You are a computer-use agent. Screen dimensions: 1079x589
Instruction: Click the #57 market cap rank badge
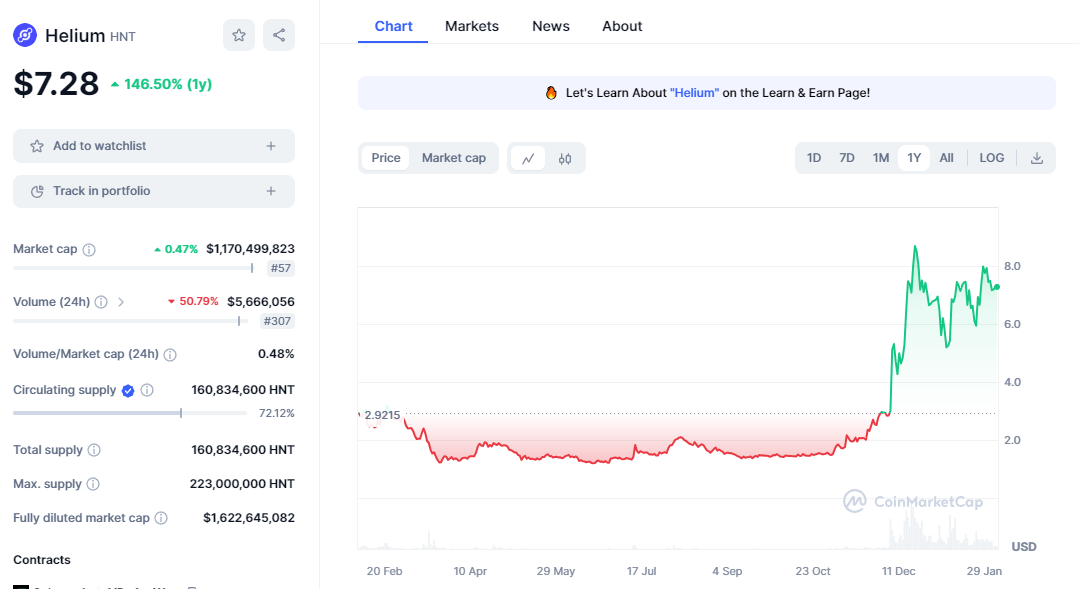(280, 268)
